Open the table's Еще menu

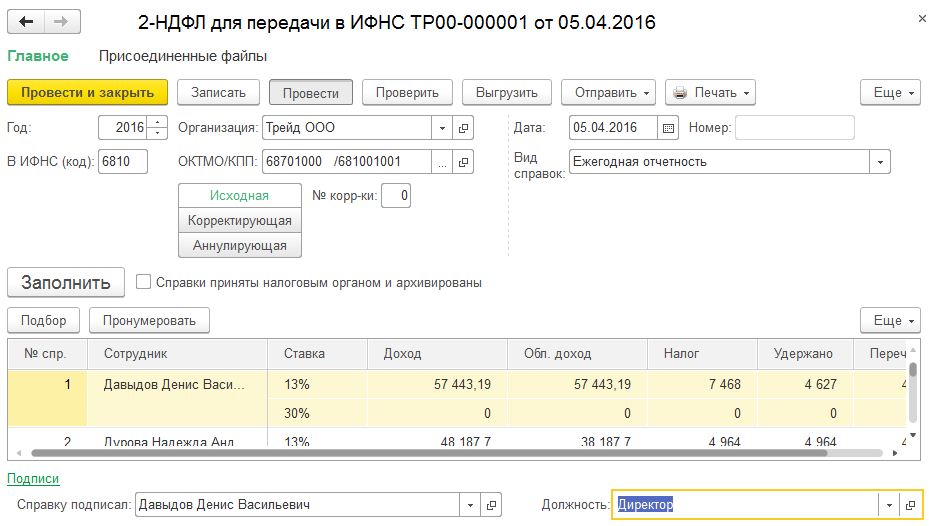coord(890,320)
